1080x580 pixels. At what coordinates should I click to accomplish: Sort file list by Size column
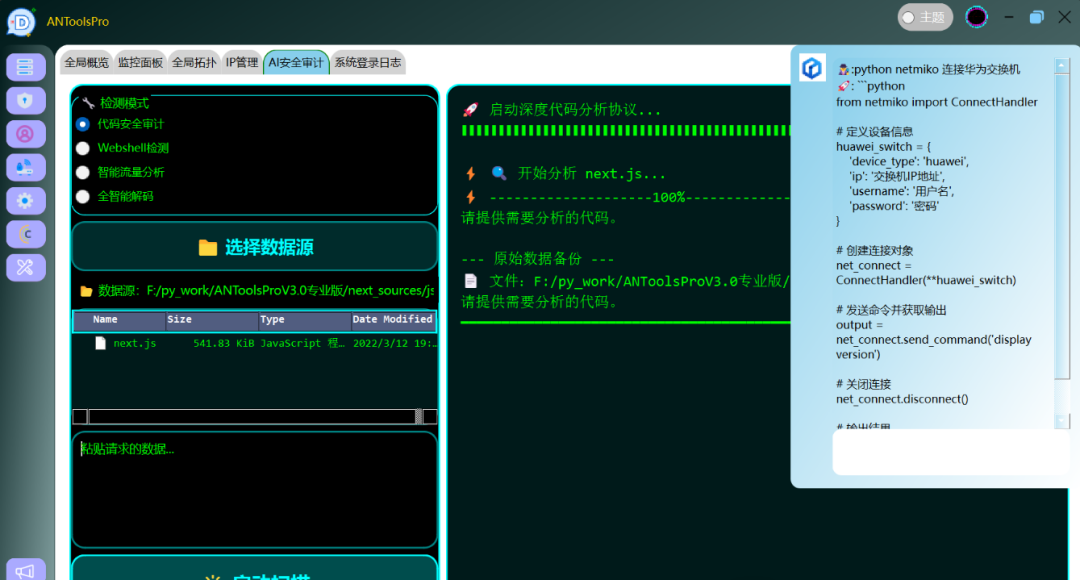click(211, 320)
